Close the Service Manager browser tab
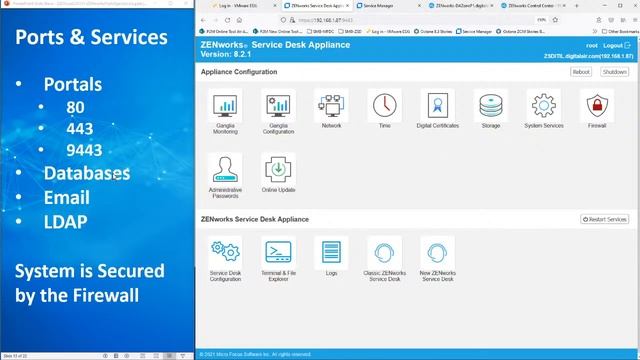Image resolution: width=640 pixels, height=360 pixels. pyautogui.click(x=419, y=6)
